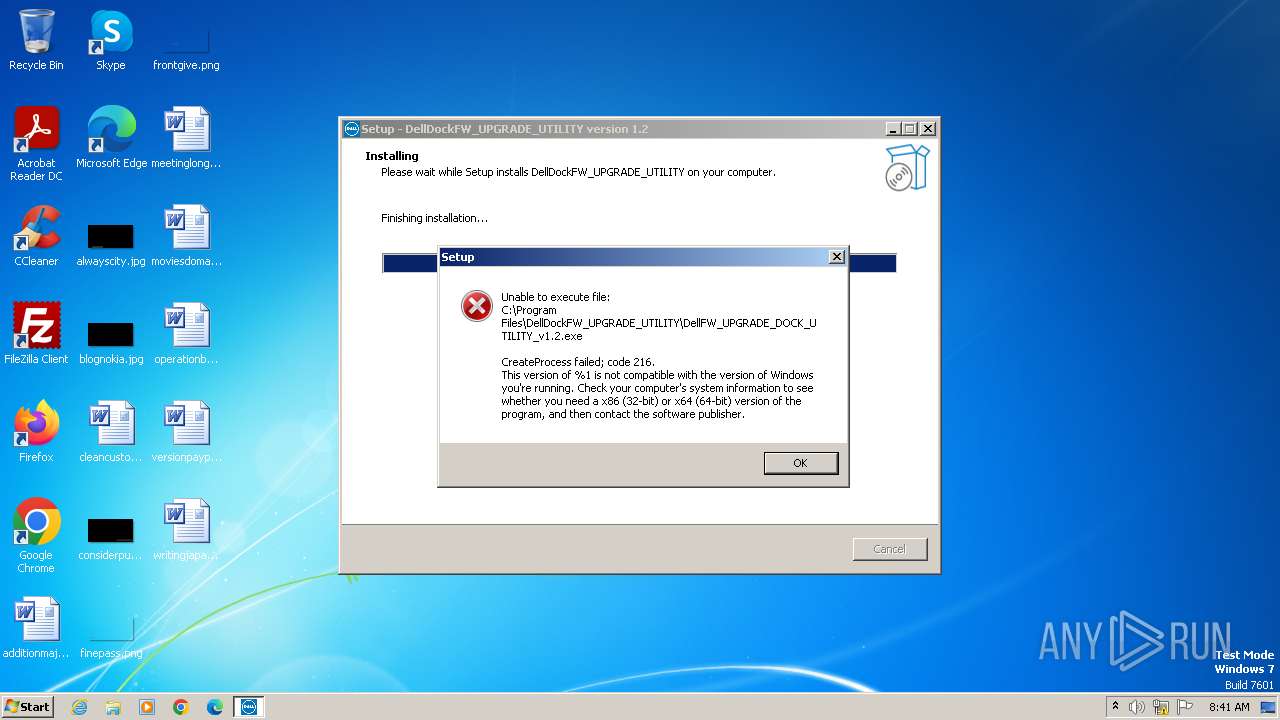
Task: Click 'CreateProcess failed; code 216.' text
Action: [x=578, y=362]
